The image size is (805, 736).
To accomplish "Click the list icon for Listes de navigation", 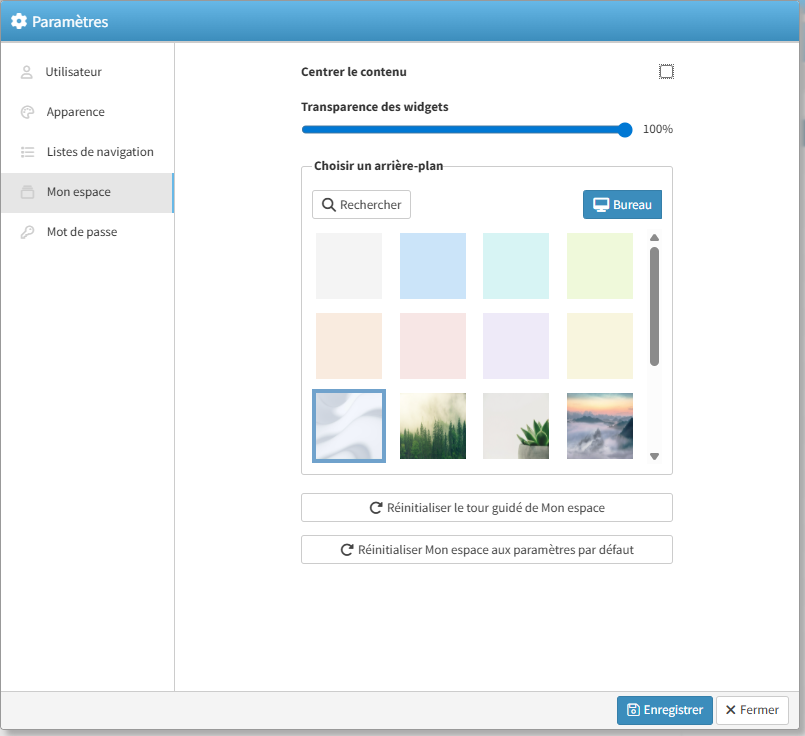I will pos(27,152).
